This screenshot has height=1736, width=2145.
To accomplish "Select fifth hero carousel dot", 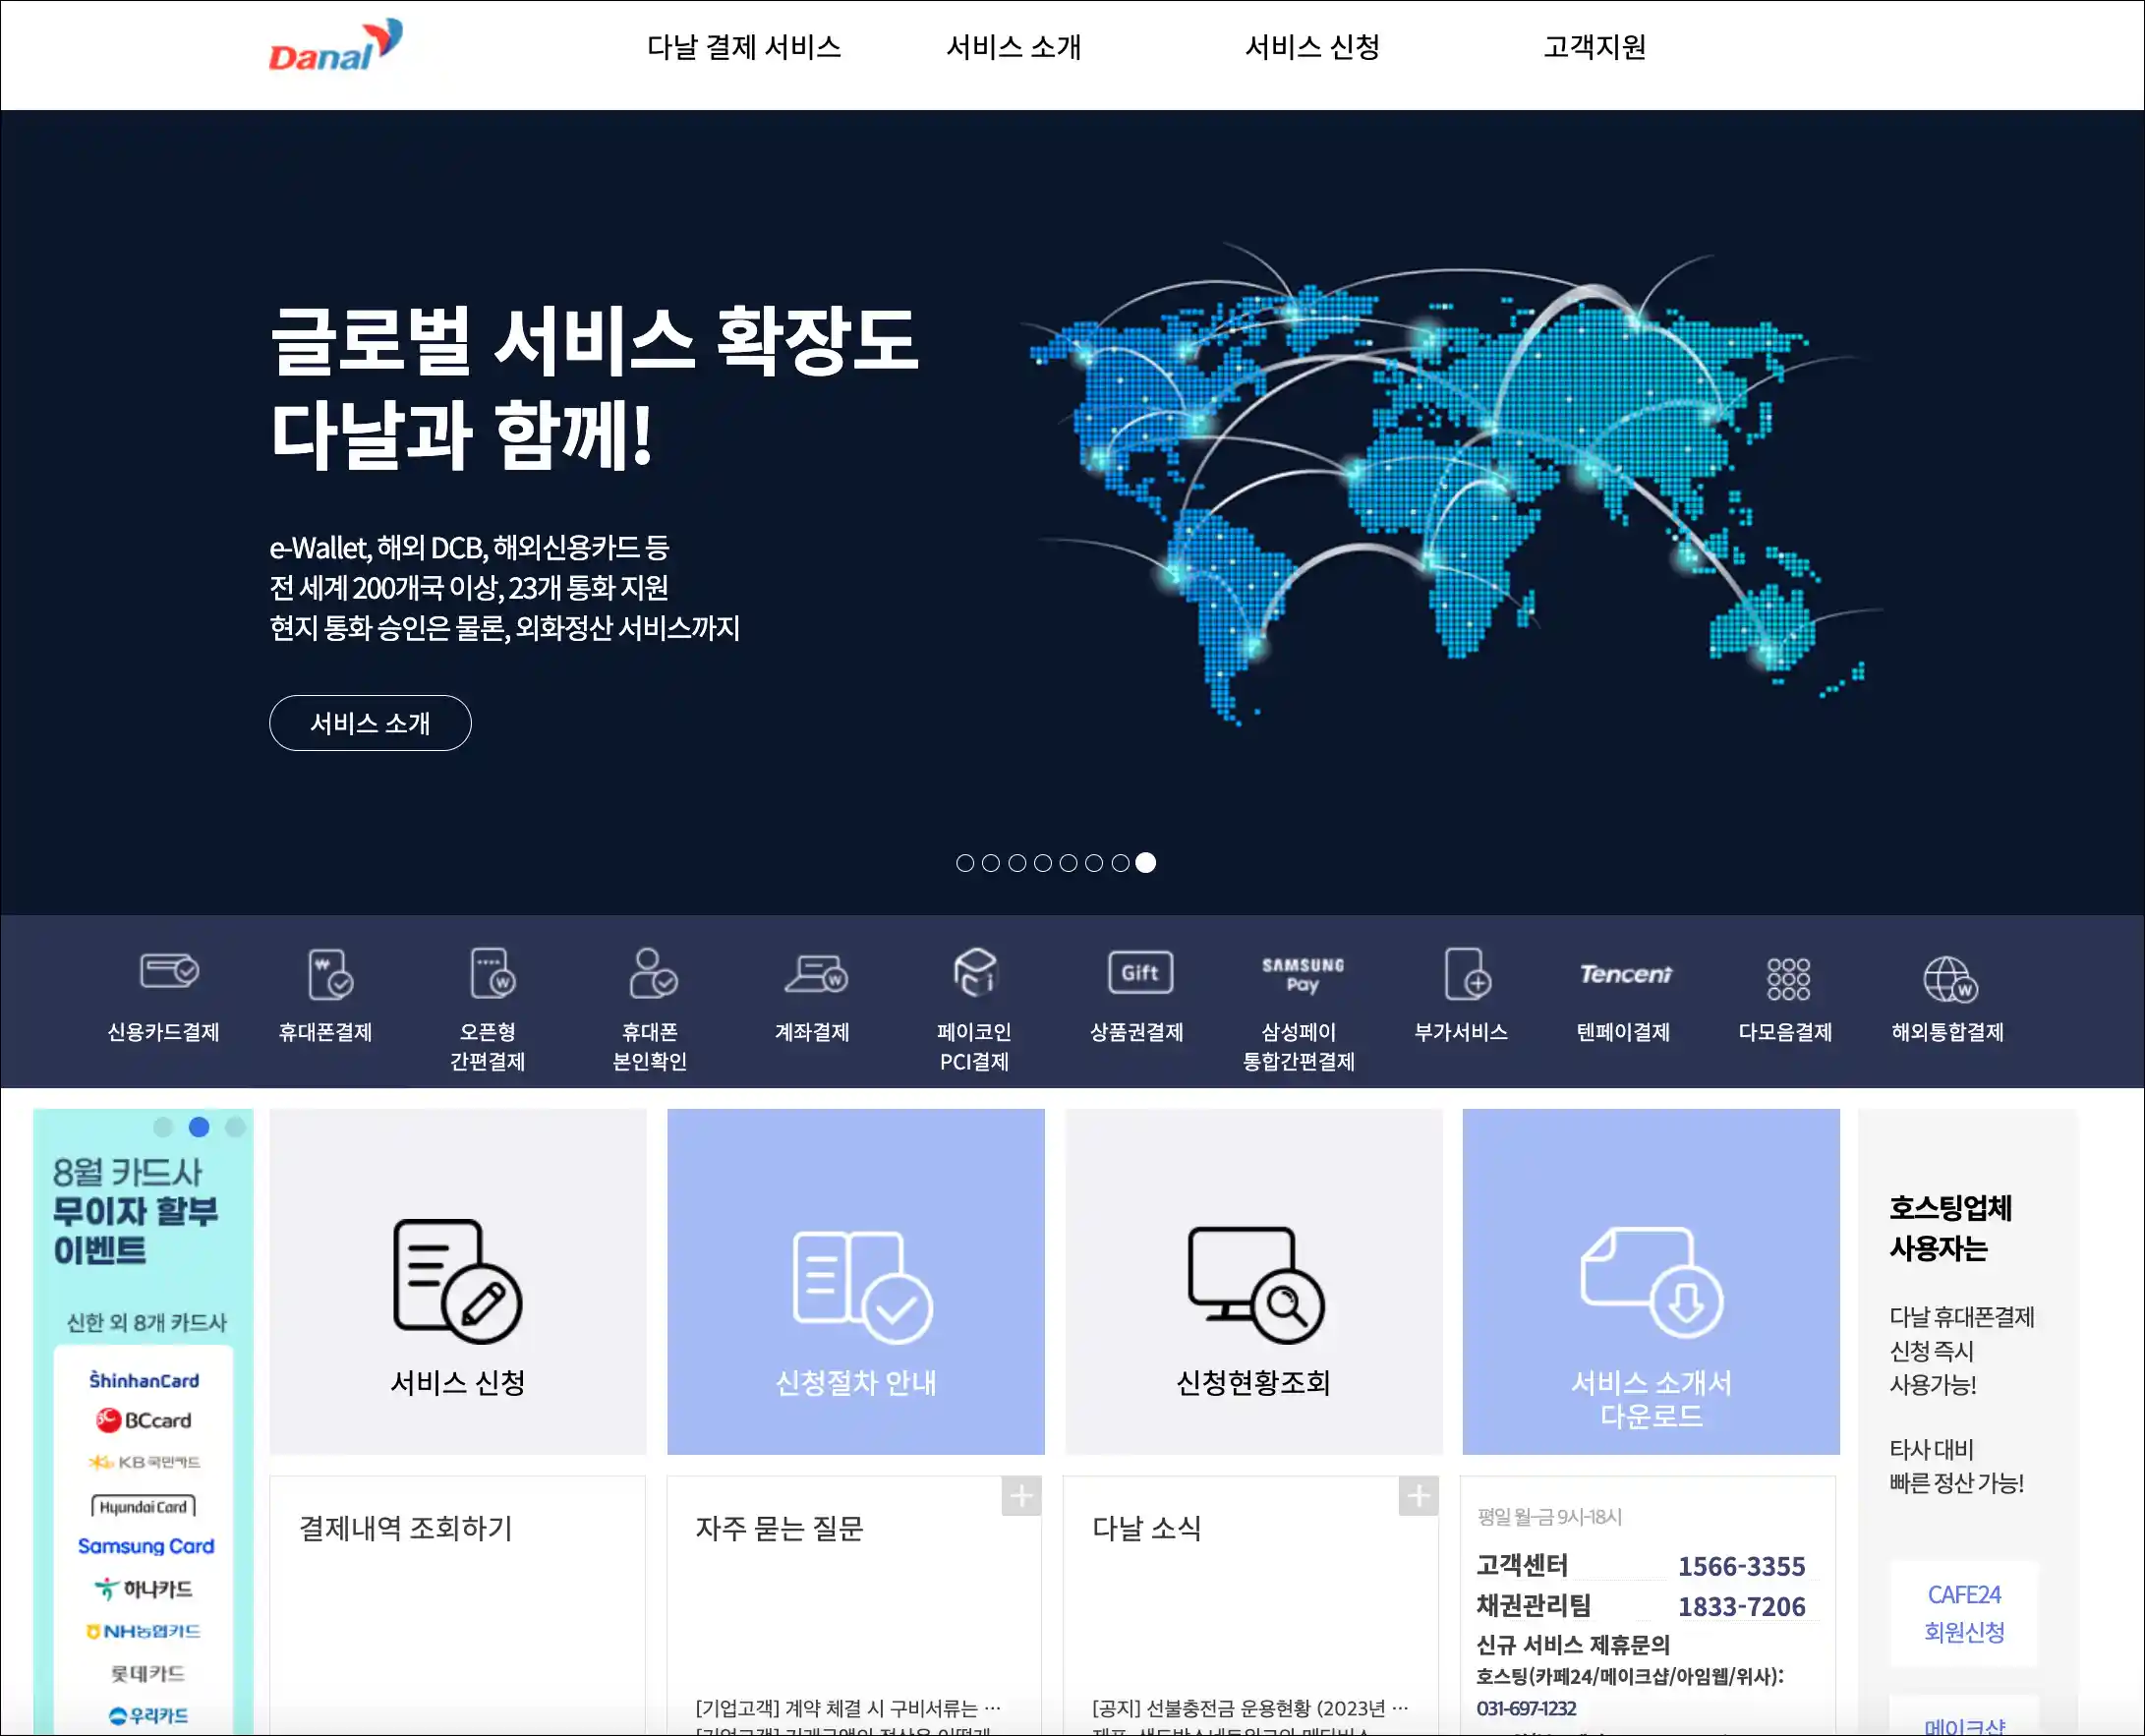I will tap(1069, 863).
